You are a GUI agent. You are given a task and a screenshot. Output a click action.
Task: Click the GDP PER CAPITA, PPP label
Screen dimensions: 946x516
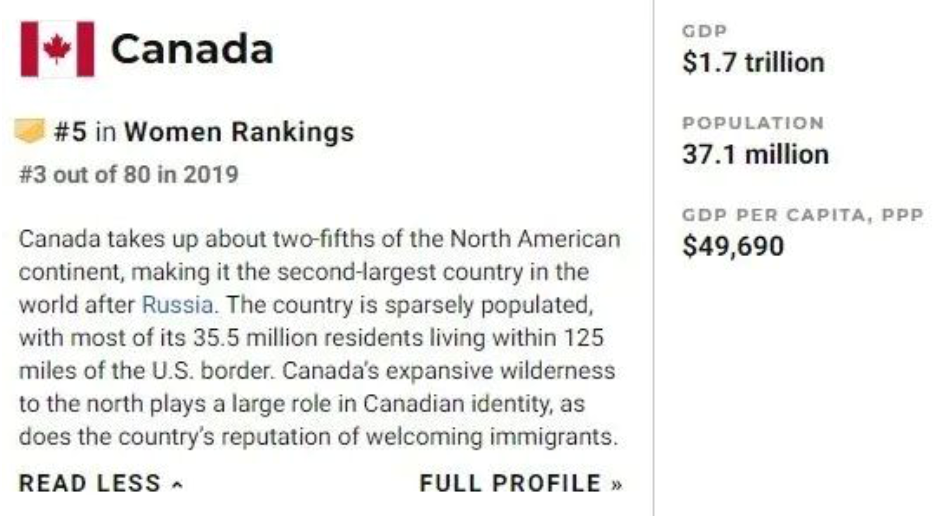[x=803, y=215]
